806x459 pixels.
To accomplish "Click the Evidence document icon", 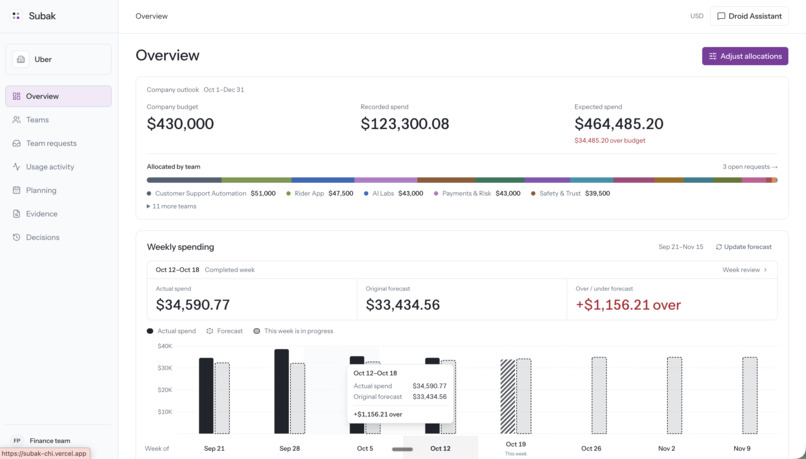I will tap(16, 214).
